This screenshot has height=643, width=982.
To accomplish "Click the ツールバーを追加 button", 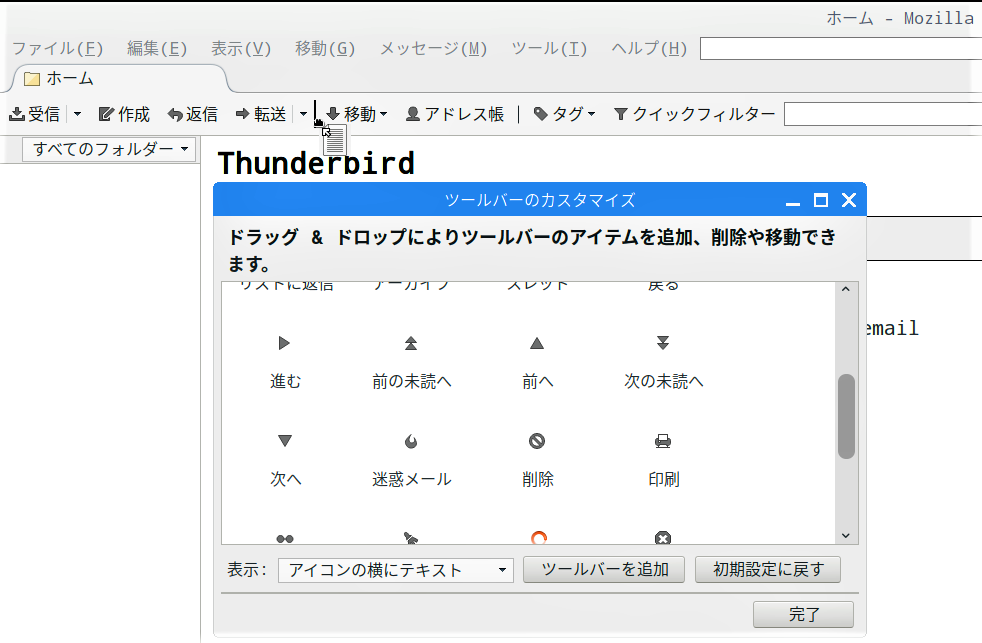I will point(604,570).
